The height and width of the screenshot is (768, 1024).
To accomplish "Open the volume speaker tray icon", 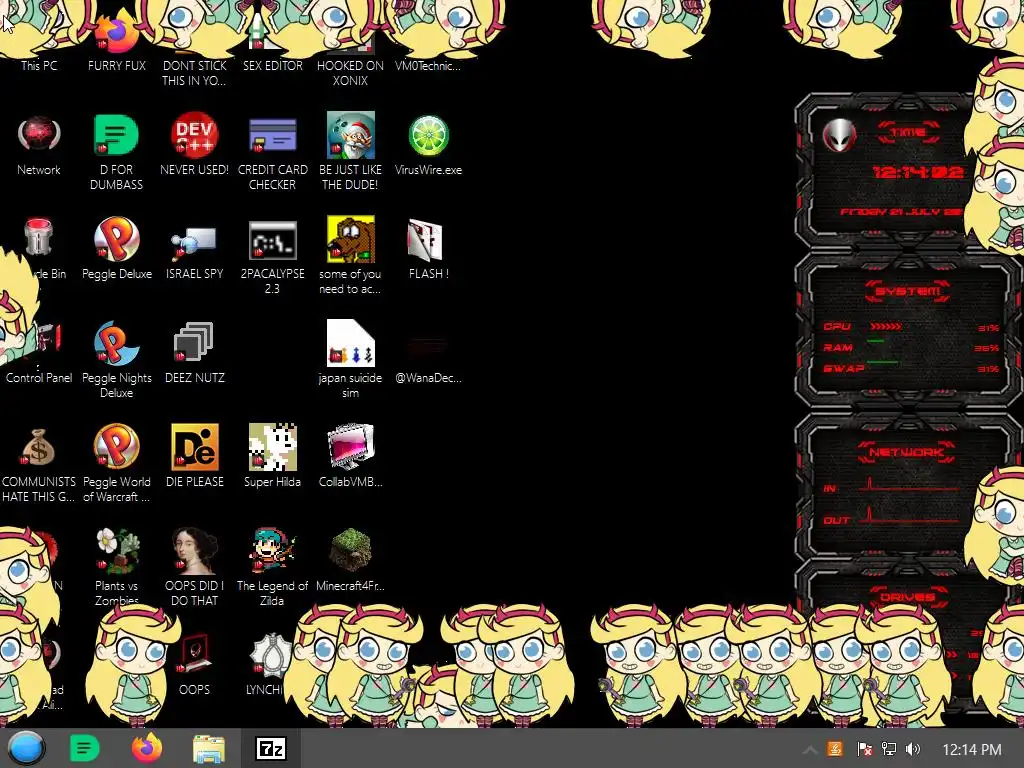I will click(913, 749).
